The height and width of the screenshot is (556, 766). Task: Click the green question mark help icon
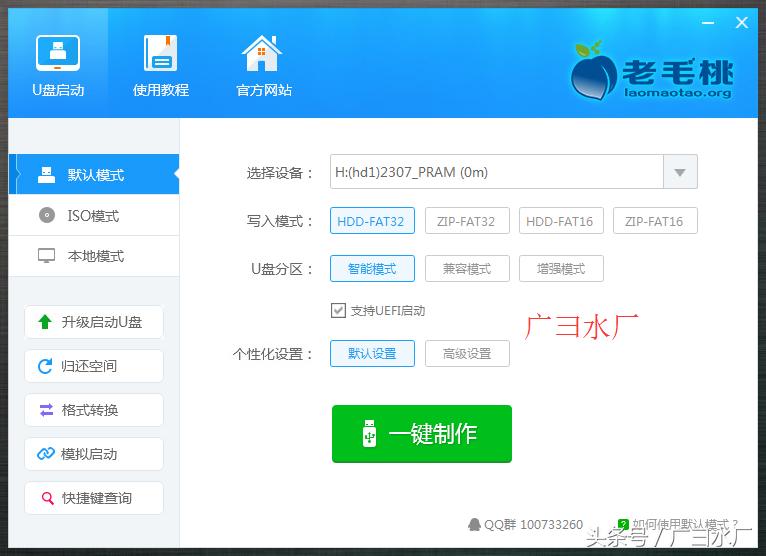tap(623, 524)
